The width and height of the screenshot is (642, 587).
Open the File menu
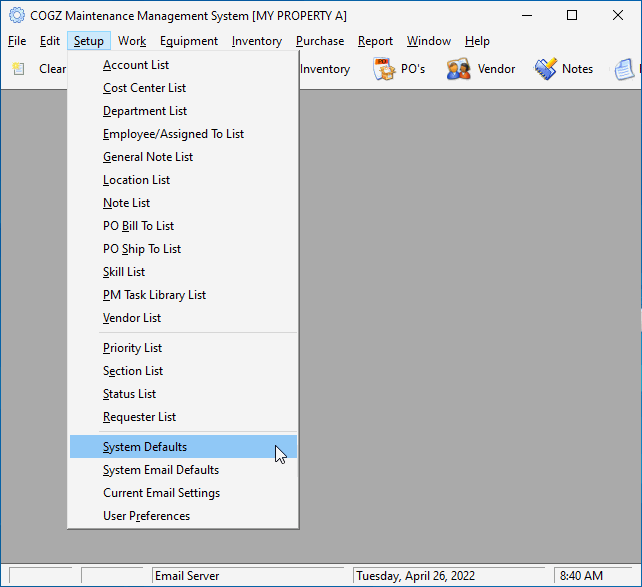(x=17, y=41)
